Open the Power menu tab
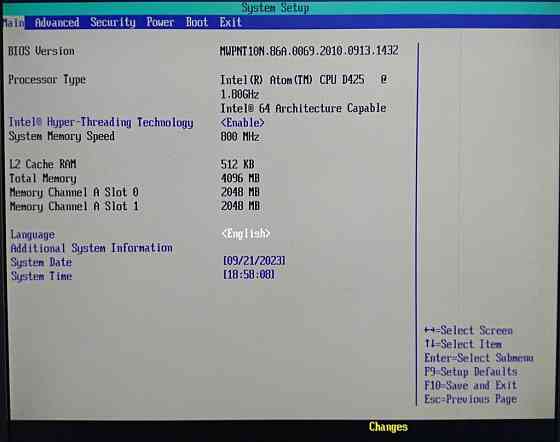This screenshot has width=560, height=442. coord(160,23)
